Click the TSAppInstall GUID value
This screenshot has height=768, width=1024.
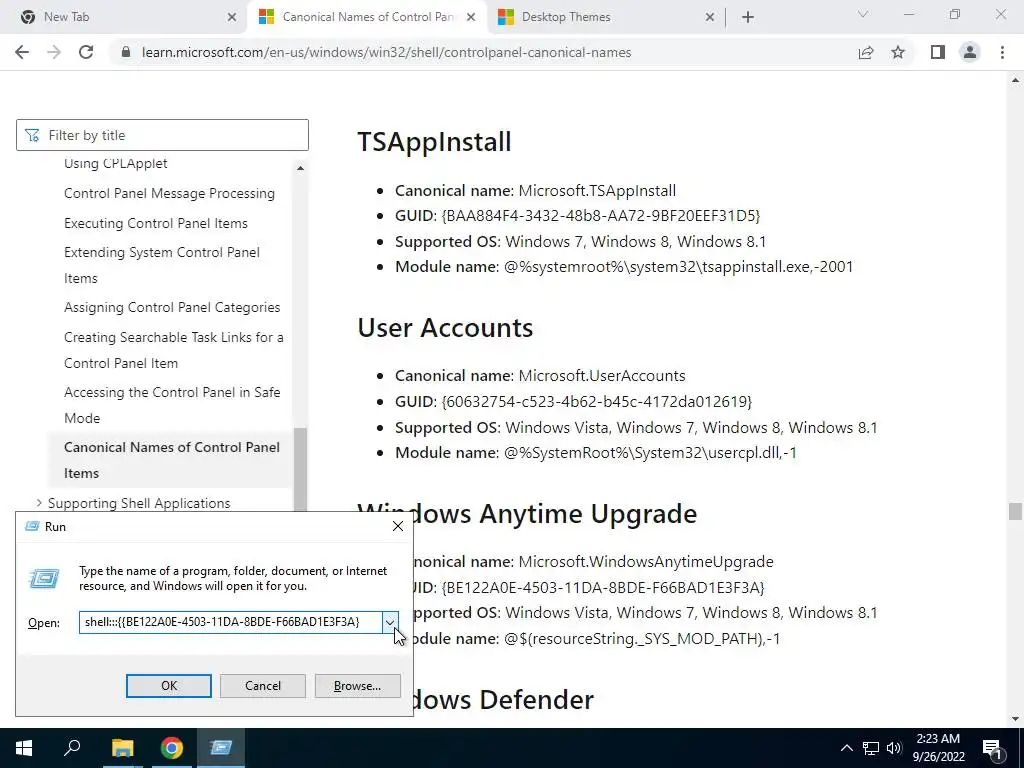[601, 216]
